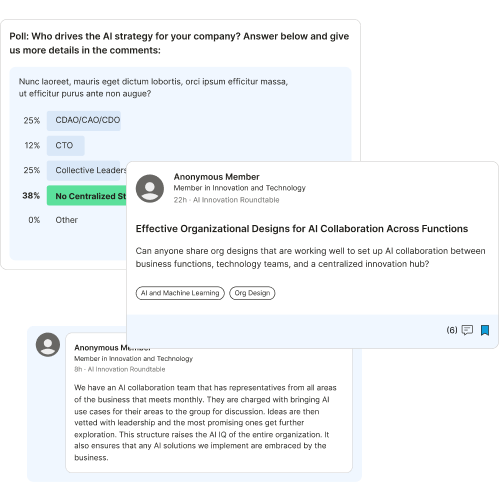Click the Anonymous Member name on question post
The width and height of the screenshot is (500, 500).
click(x=216, y=177)
